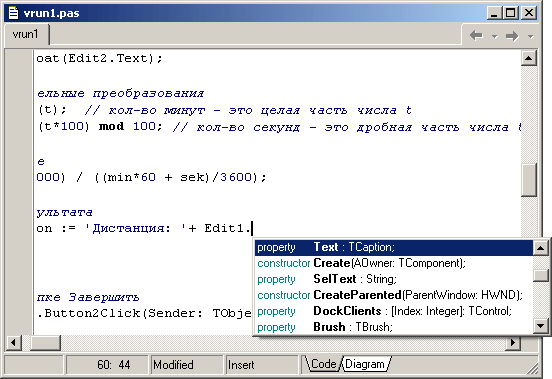The width and height of the screenshot is (552, 379).
Task: Click the completion list scroll down arrow
Action: click(x=541, y=326)
